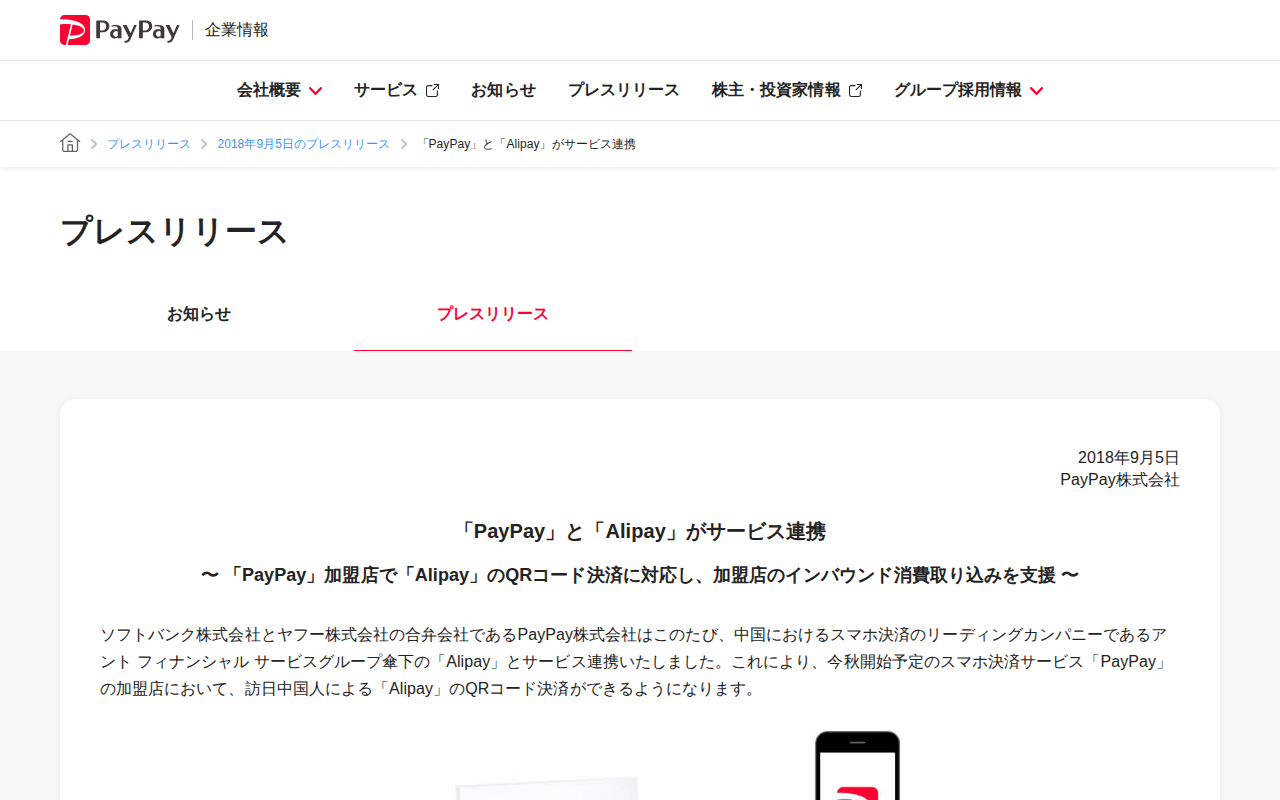1280x800 pixels.
Task: Open お知らせ in the top navigation
Action: pos(503,90)
